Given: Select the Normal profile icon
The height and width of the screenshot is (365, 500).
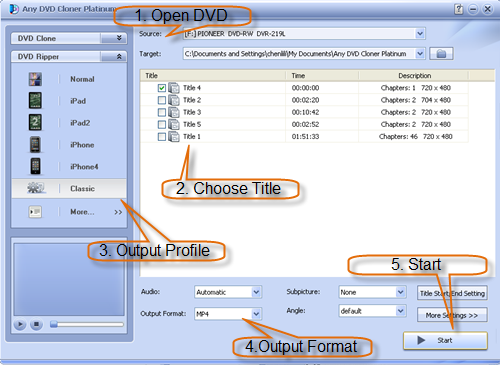Looking at the screenshot, I should pos(35,79).
